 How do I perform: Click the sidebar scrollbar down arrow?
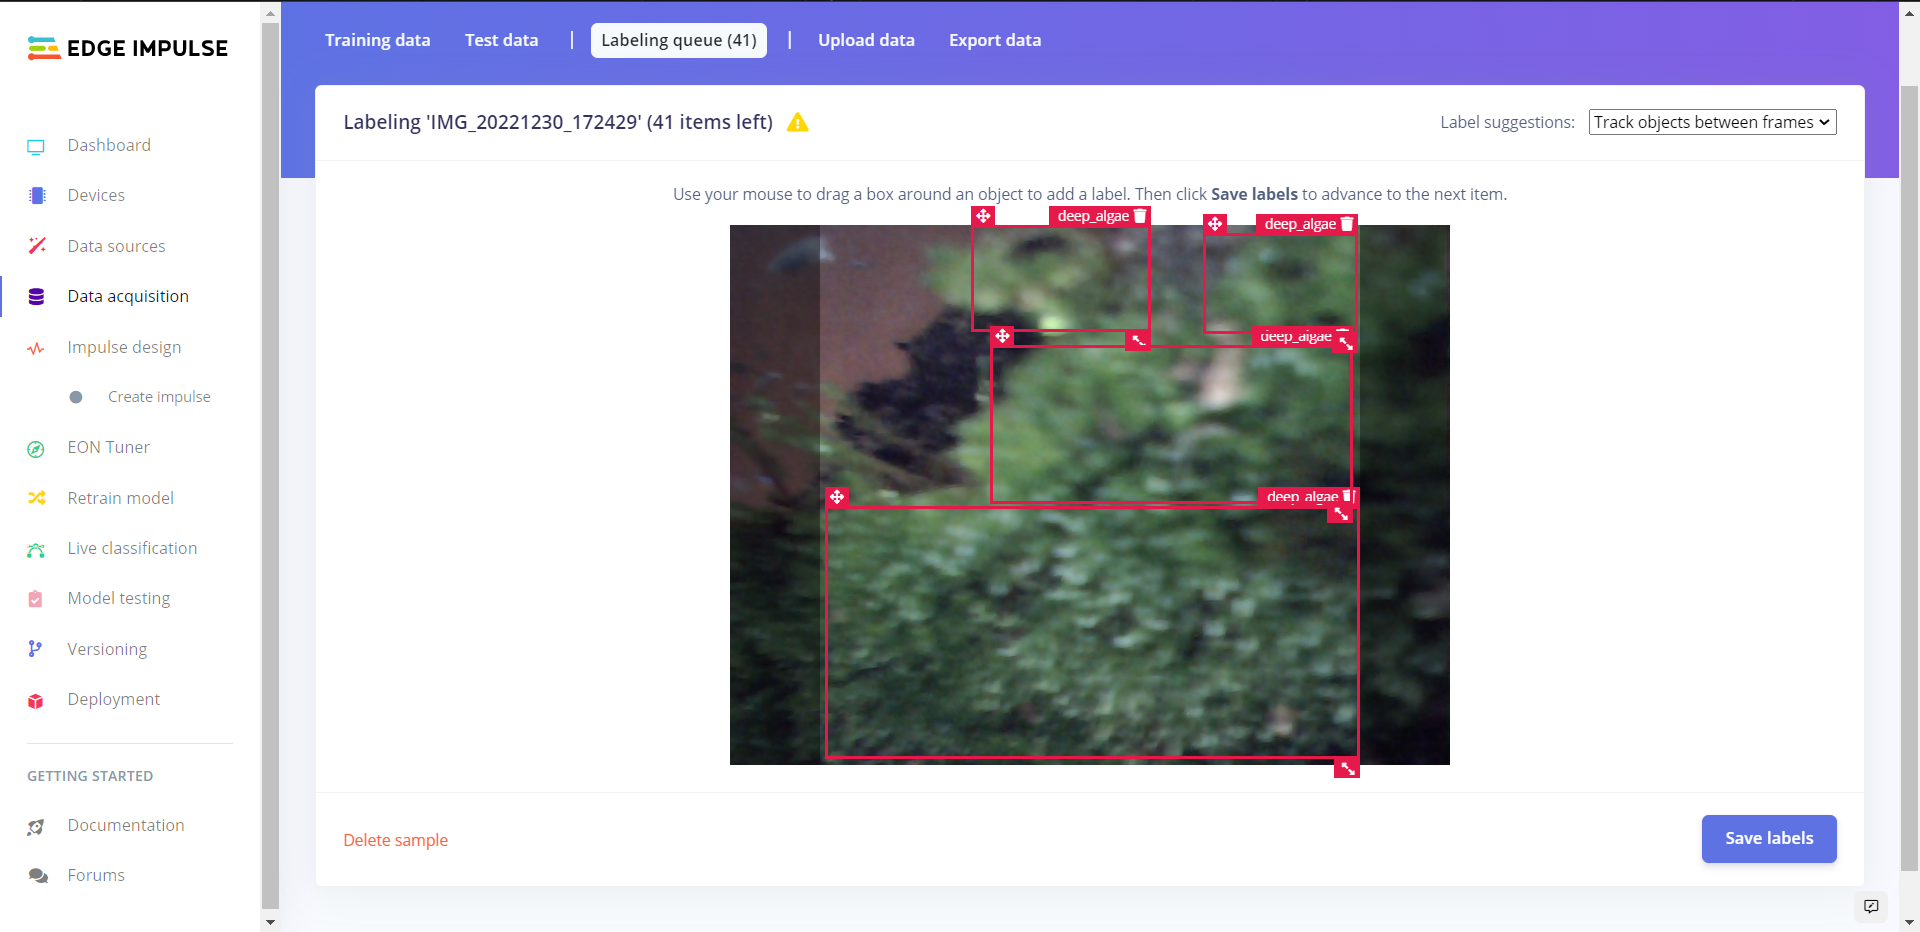click(x=270, y=922)
